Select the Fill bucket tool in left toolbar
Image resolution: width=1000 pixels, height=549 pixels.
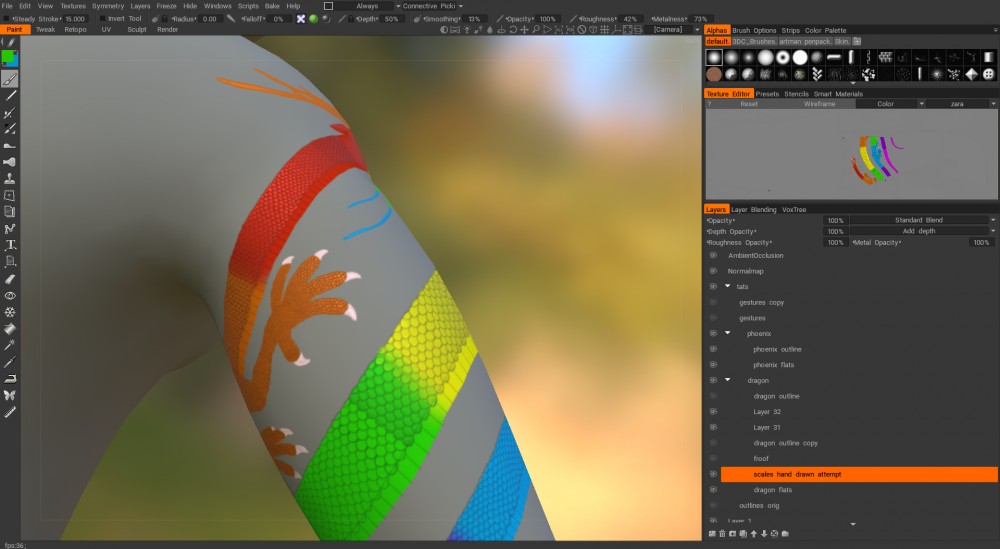tap(10, 329)
